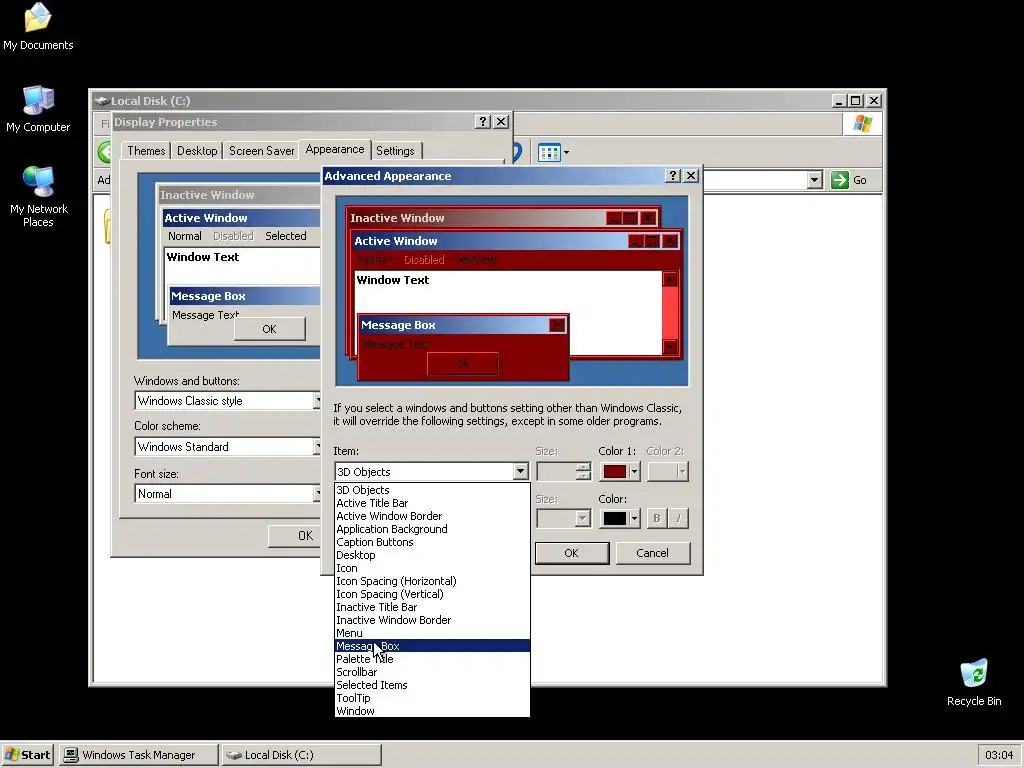Screen dimensions: 1024x768
Task: Select the Message Box list entry
Action: 432,646
